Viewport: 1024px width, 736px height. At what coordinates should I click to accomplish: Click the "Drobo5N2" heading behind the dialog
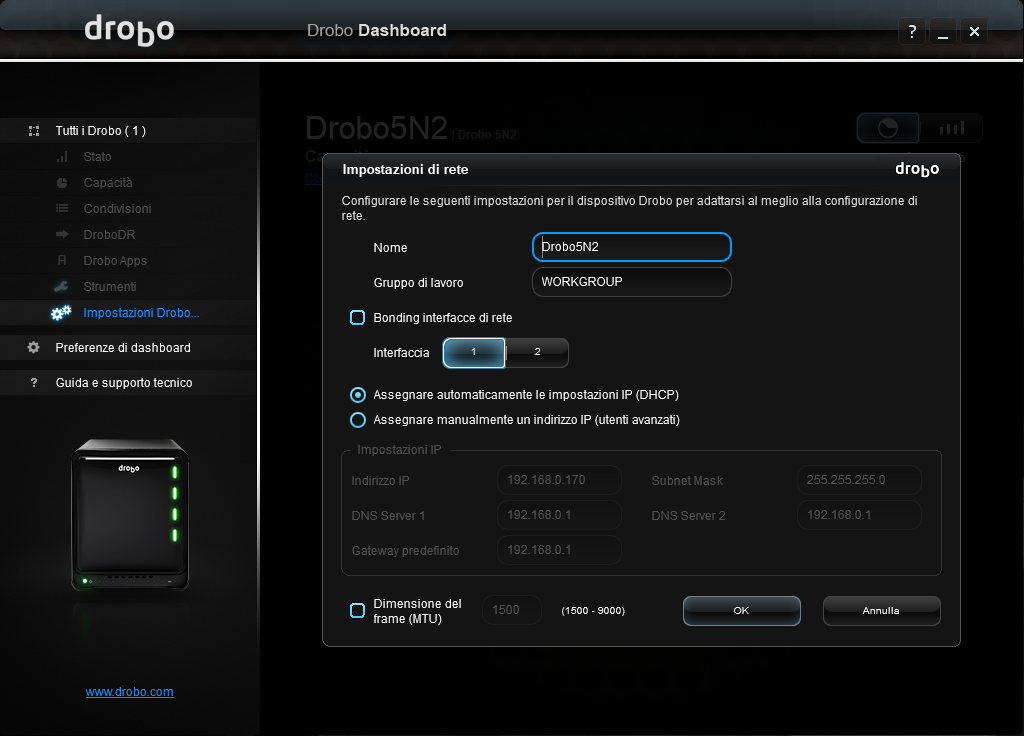[377, 128]
